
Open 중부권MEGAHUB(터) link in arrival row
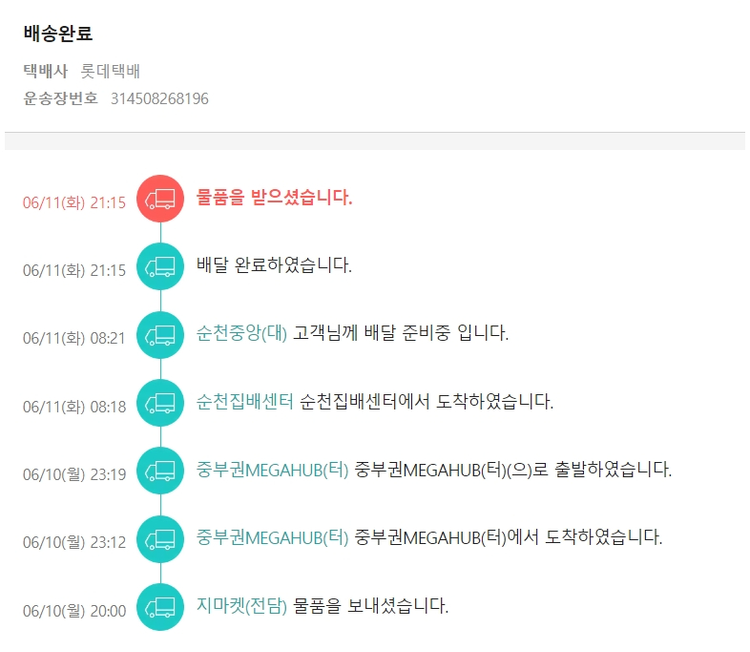click(273, 537)
